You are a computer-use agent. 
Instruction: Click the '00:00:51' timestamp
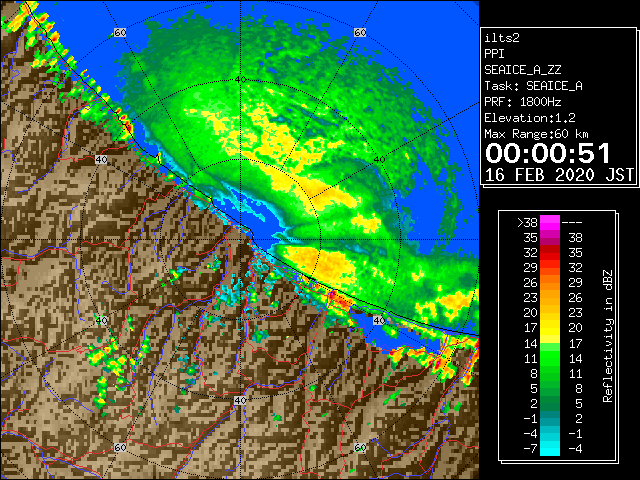(x=548, y=153)
